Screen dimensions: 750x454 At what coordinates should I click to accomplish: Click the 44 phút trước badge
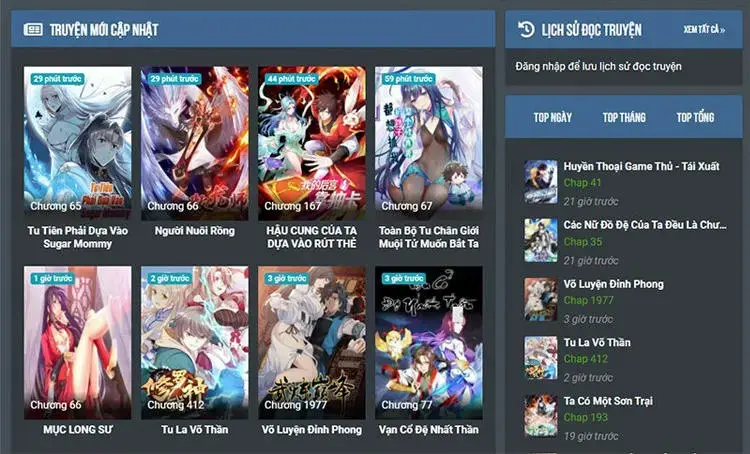click(x=291, y=79)
